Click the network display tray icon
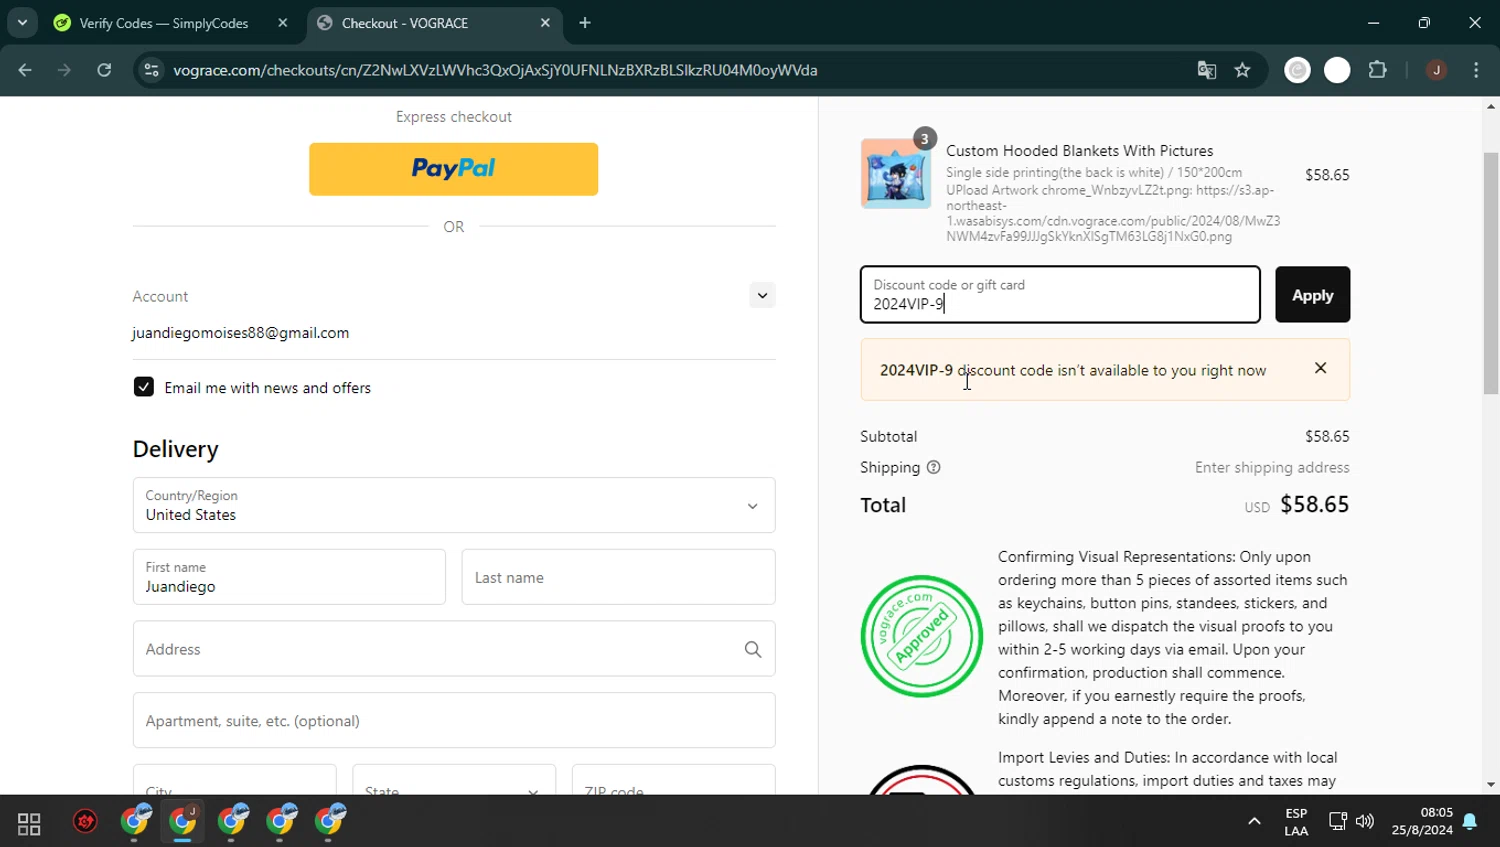1500x847 pixels. [x=1337, y=821]
